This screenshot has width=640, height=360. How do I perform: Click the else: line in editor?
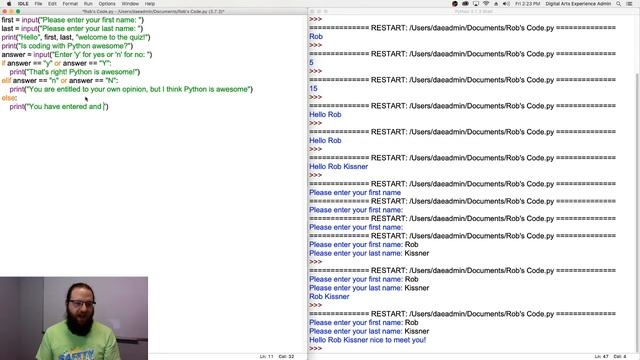coord(9,98)
